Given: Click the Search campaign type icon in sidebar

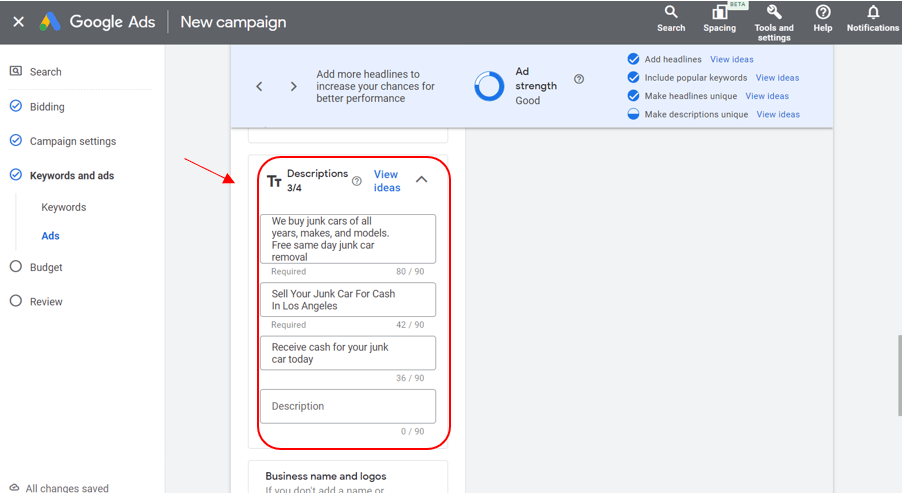Looking at the screenshot, I should (x=16, y=71).
